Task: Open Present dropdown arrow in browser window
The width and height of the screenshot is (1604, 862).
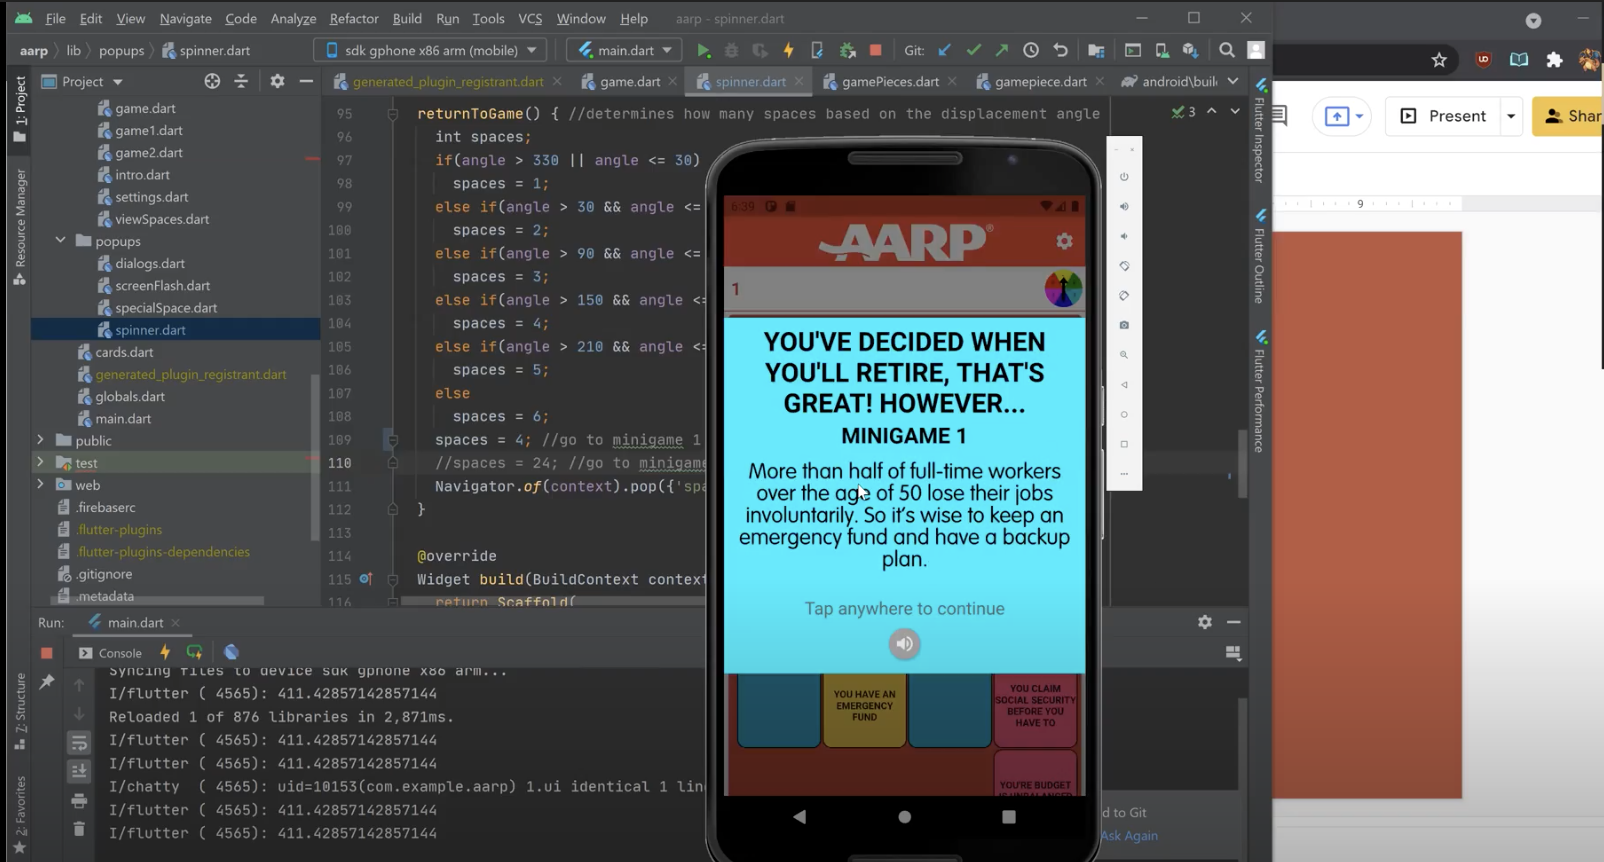Action: [1511, 116]
